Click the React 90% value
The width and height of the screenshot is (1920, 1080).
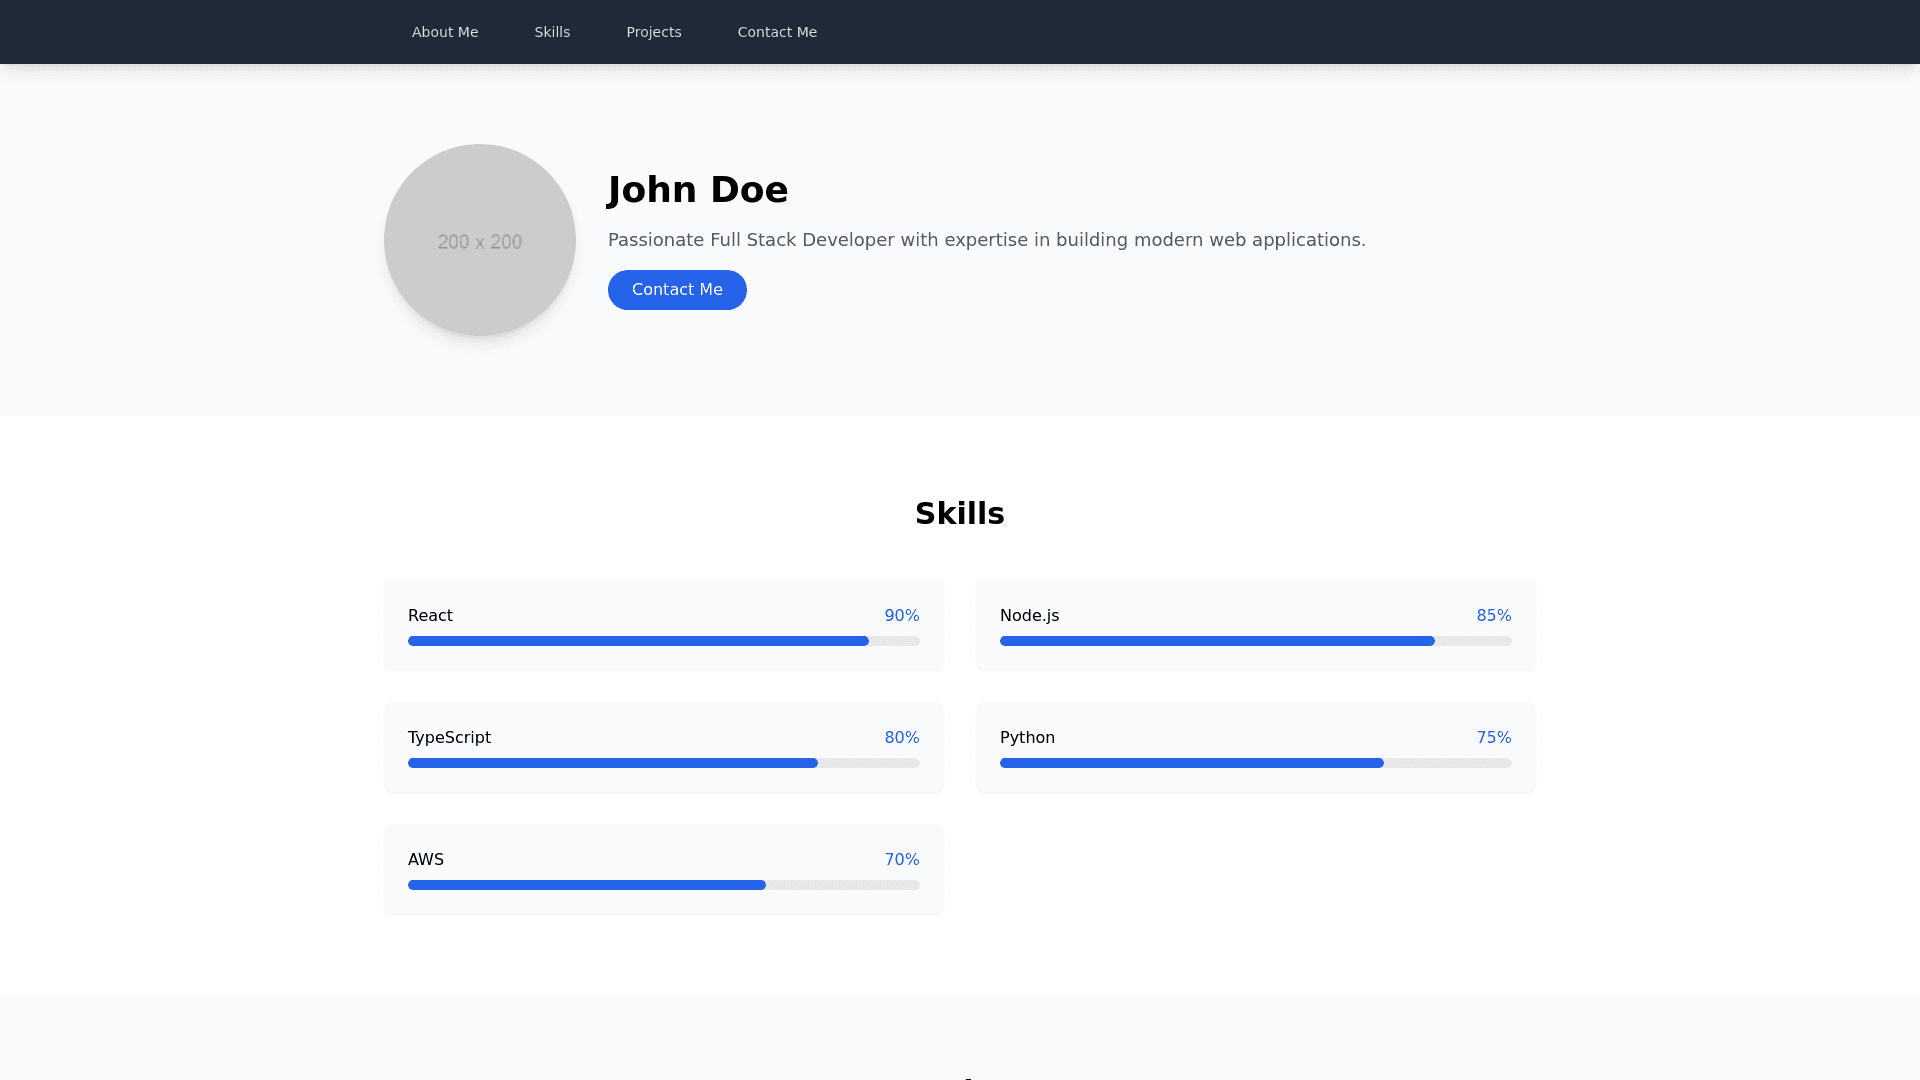[901, 616]
